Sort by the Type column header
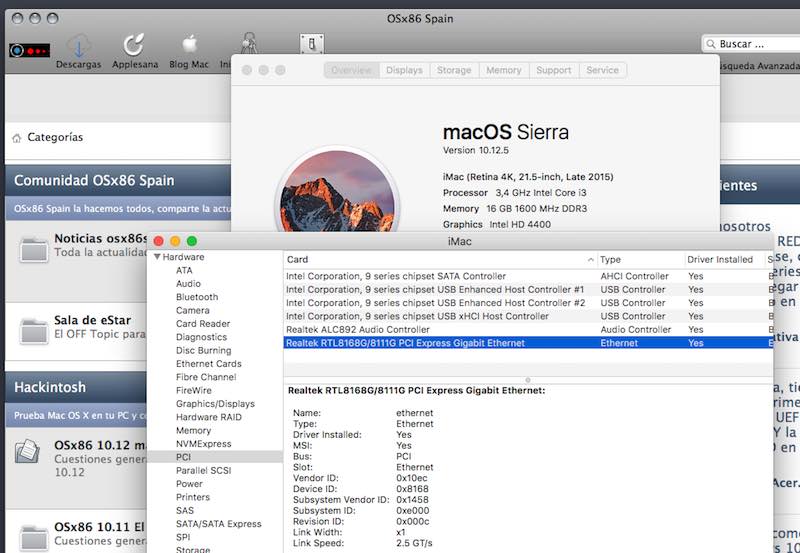 (x=640, y=259)
